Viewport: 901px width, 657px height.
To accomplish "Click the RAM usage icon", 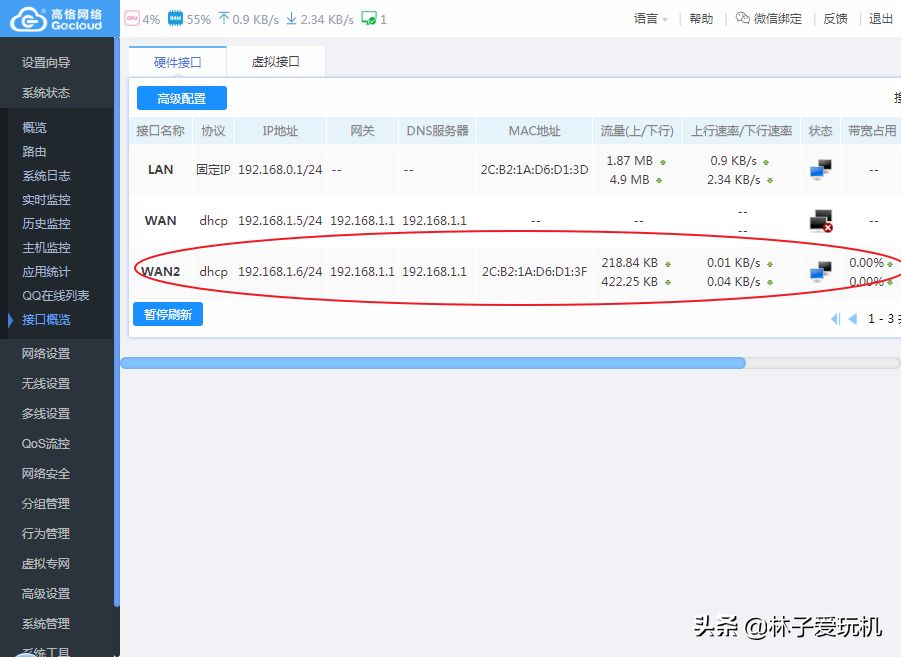I will [175, 18].
